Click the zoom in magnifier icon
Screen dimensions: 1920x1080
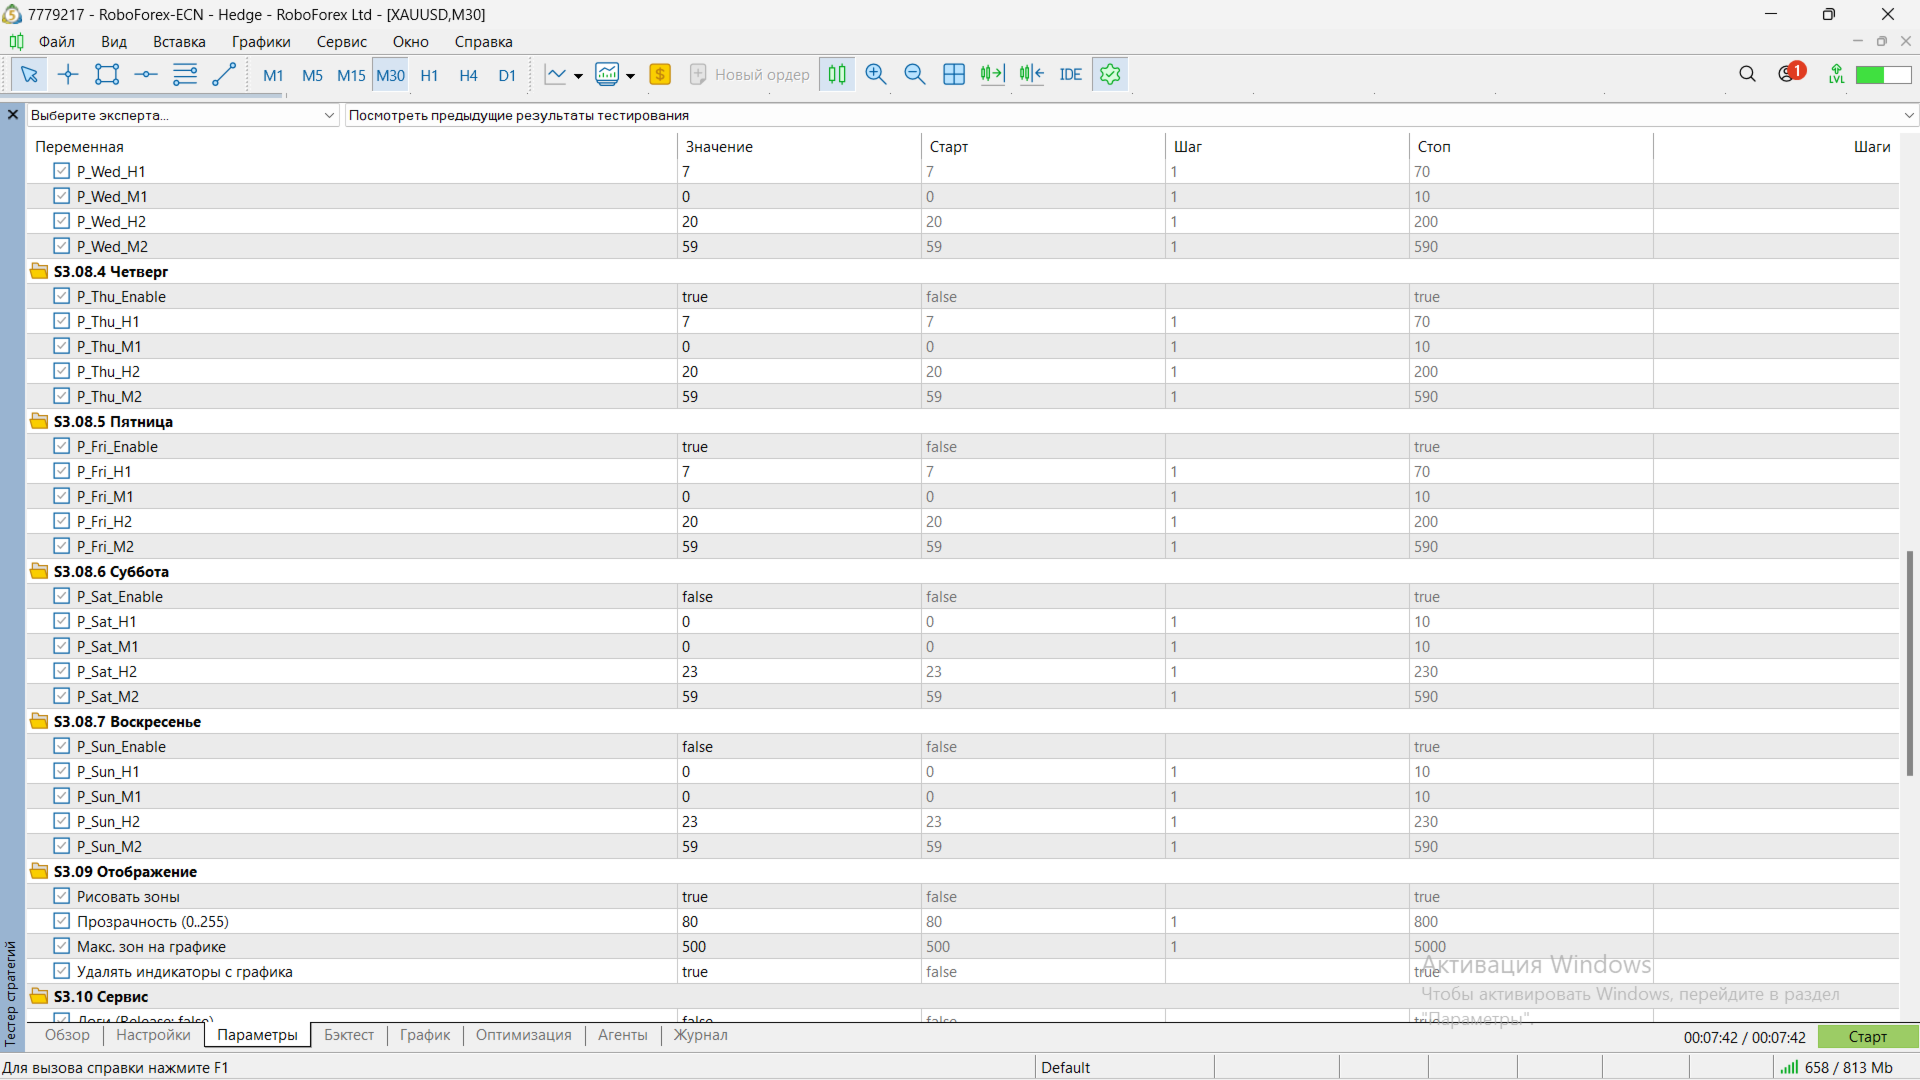[x=876, y=74]
